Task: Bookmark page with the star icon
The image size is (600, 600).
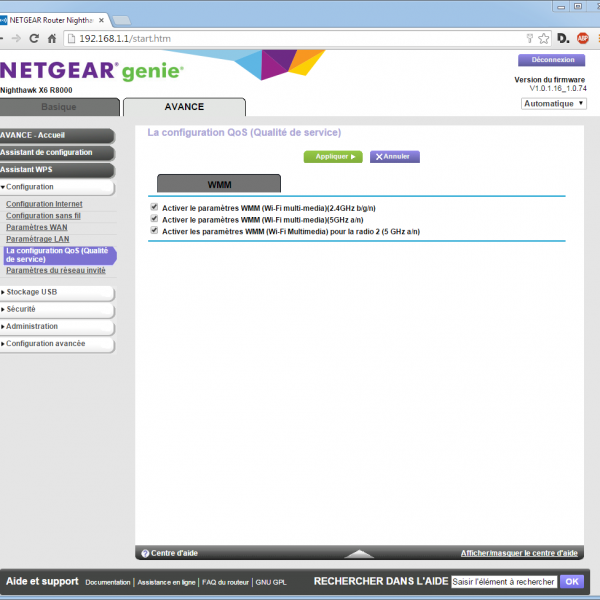Action: coord(543,38)
